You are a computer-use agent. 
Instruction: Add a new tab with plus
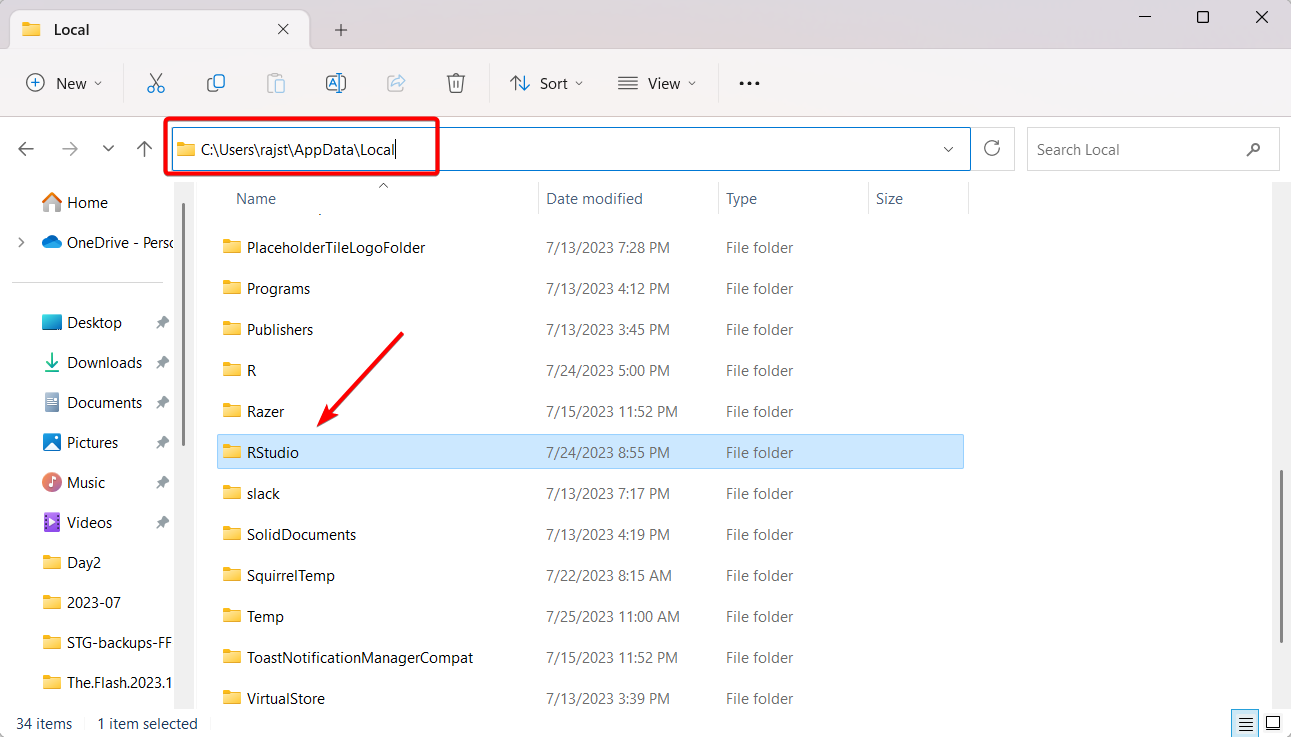pos(341,30)
